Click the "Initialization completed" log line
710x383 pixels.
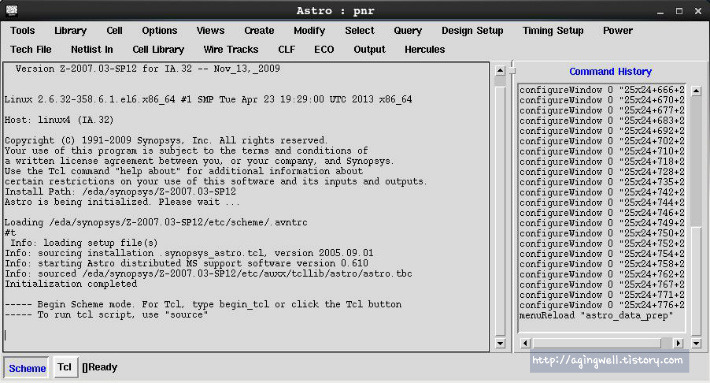click(x=71, y=284)
